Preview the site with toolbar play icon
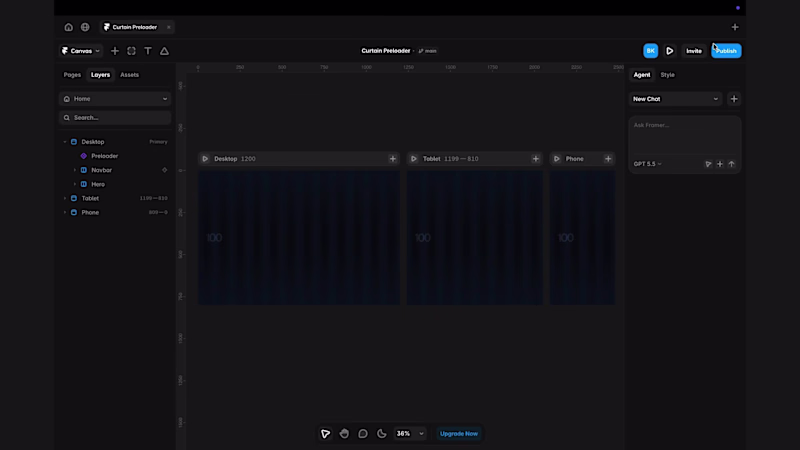 click(x=670, y=51)
